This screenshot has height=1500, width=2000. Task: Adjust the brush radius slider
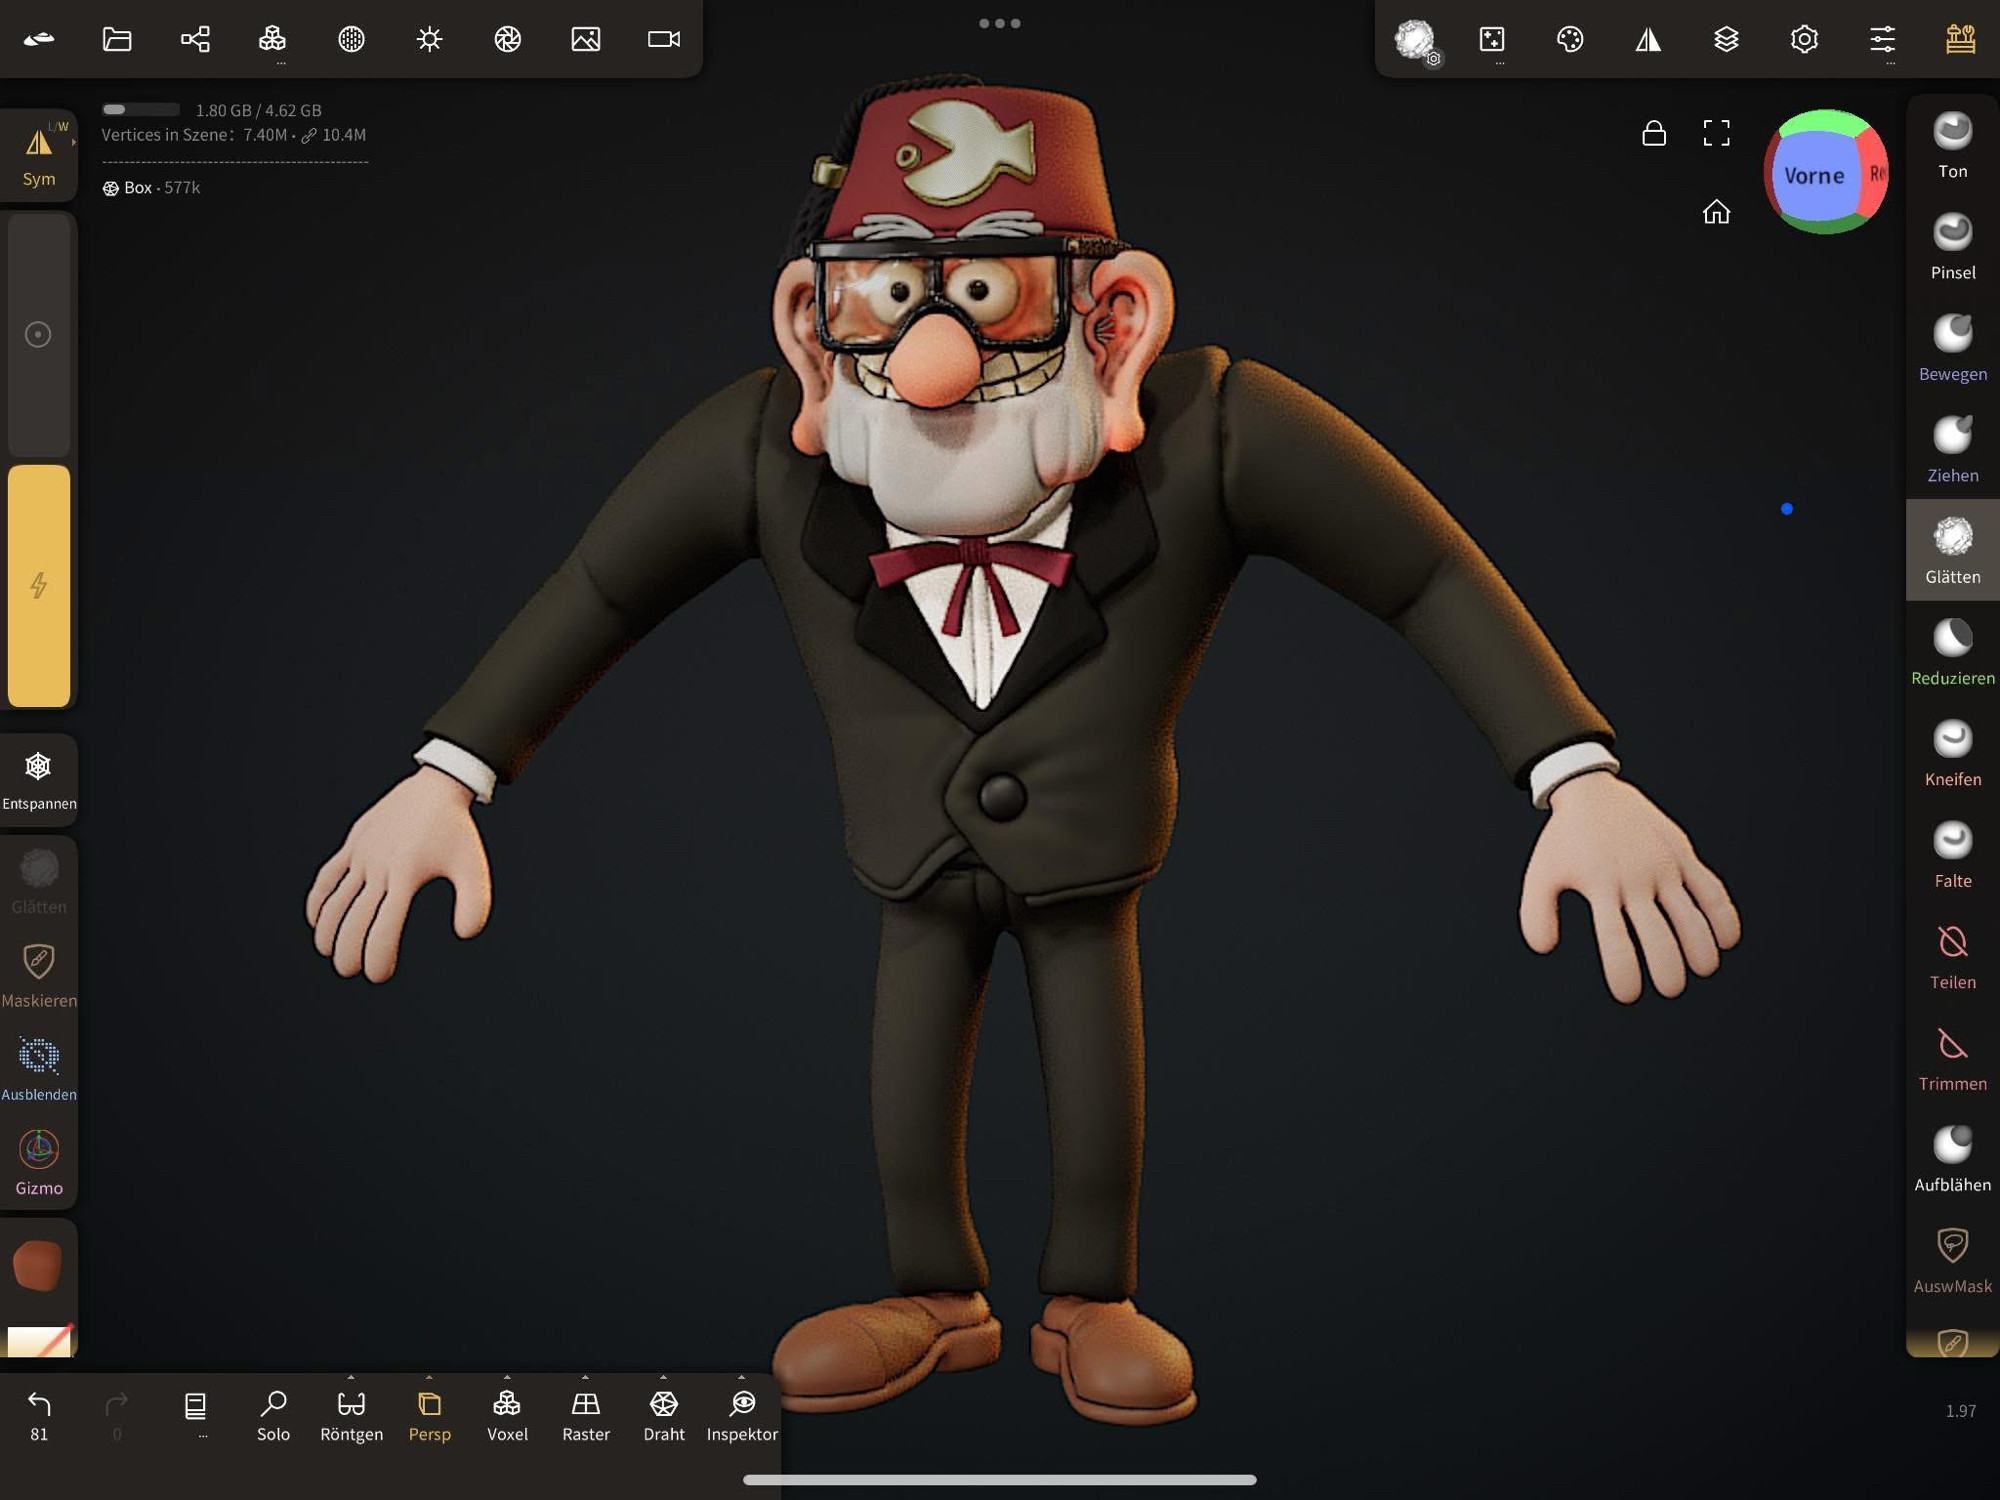click(39, 334)
